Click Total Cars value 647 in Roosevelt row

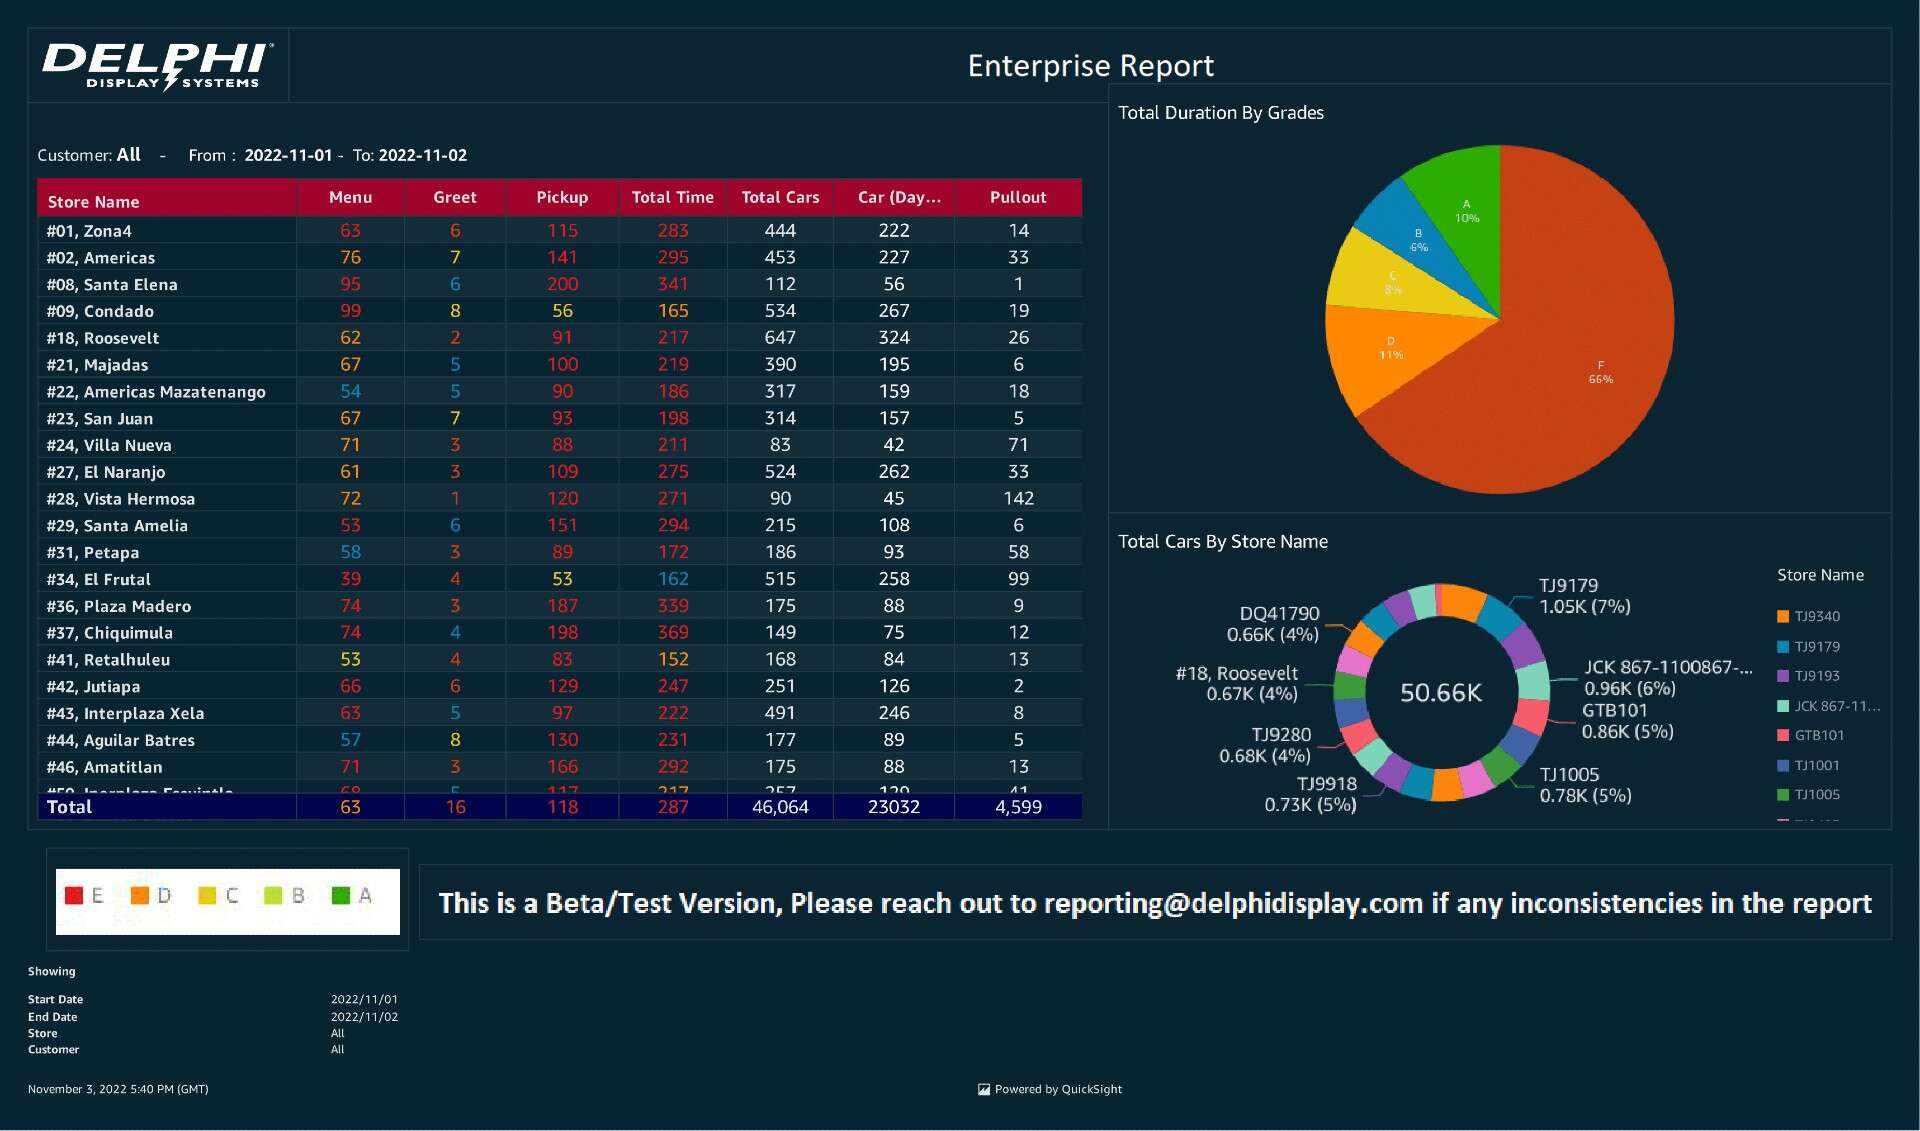(780, 338)
